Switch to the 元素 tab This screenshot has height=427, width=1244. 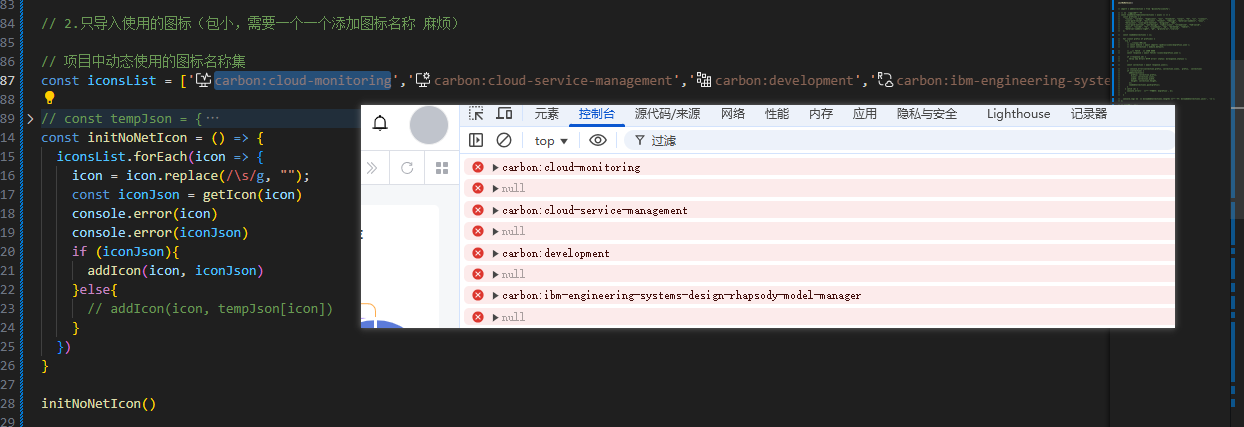(x=547, y=114)
